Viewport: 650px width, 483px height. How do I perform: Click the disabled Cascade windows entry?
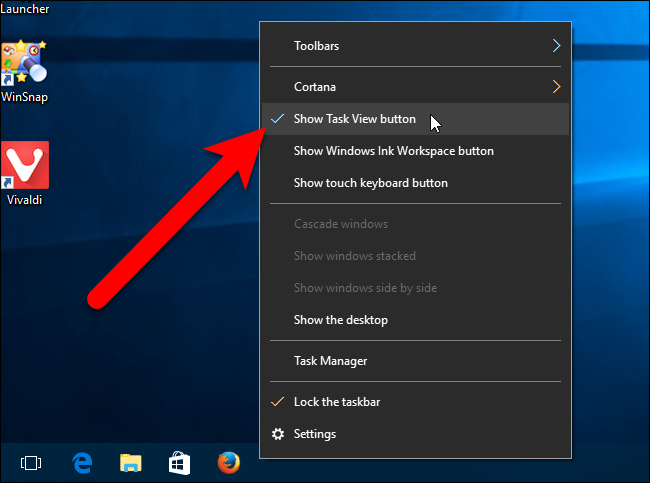click(x=415, y=224)
